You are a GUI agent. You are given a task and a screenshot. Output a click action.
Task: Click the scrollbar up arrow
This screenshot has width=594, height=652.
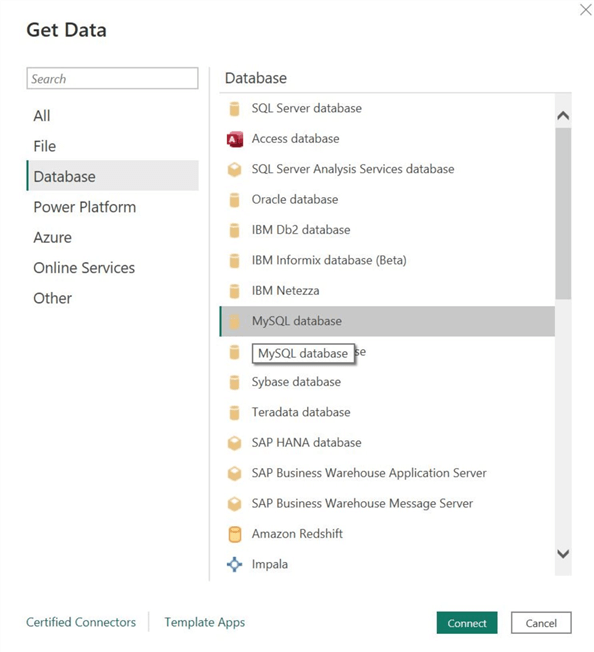pyautogui.click(x=563, y=116)
